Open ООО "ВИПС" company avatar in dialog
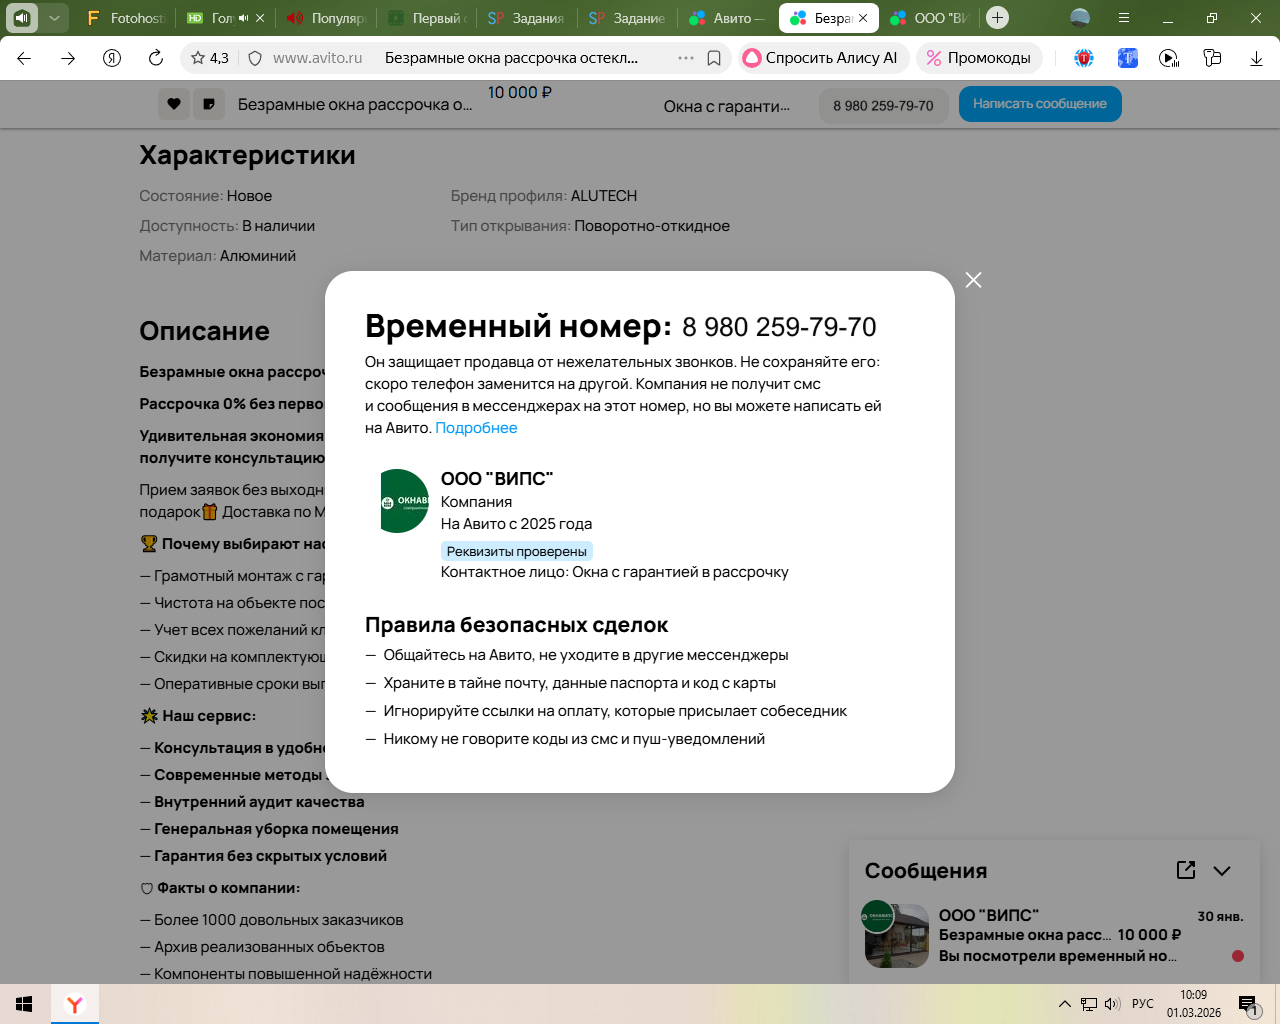 (404, 501)
